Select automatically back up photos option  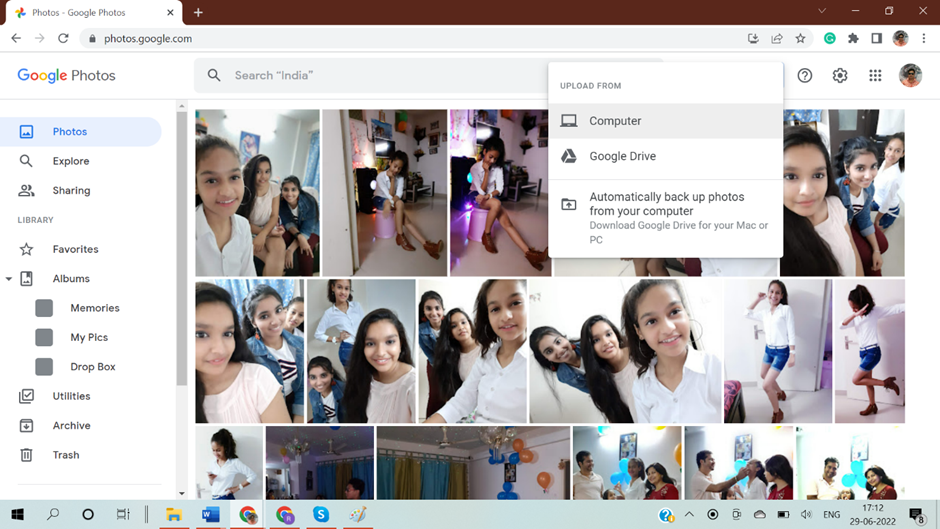(x=665, y=218)
